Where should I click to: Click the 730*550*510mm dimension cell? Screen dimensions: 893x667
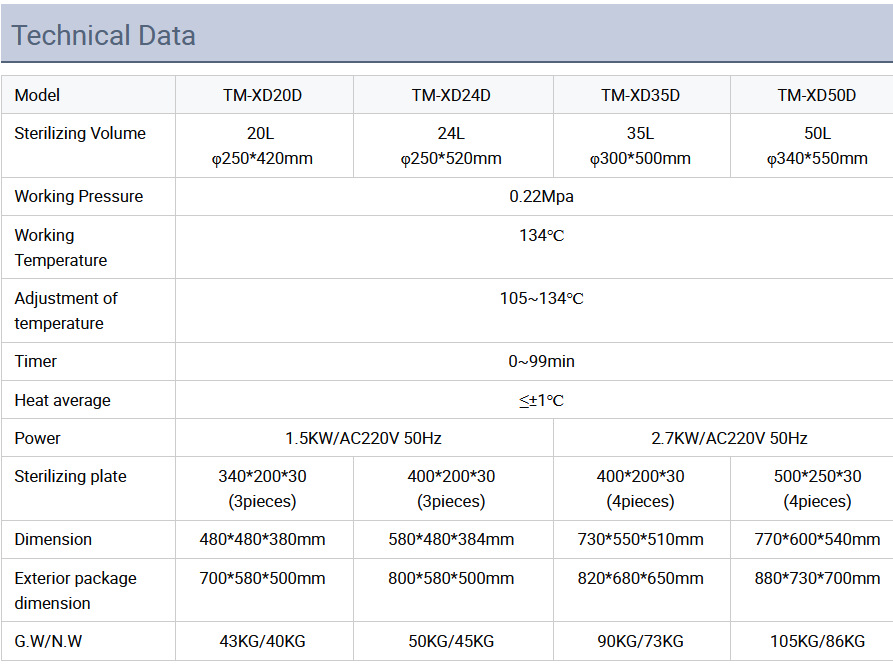(640, 539)
